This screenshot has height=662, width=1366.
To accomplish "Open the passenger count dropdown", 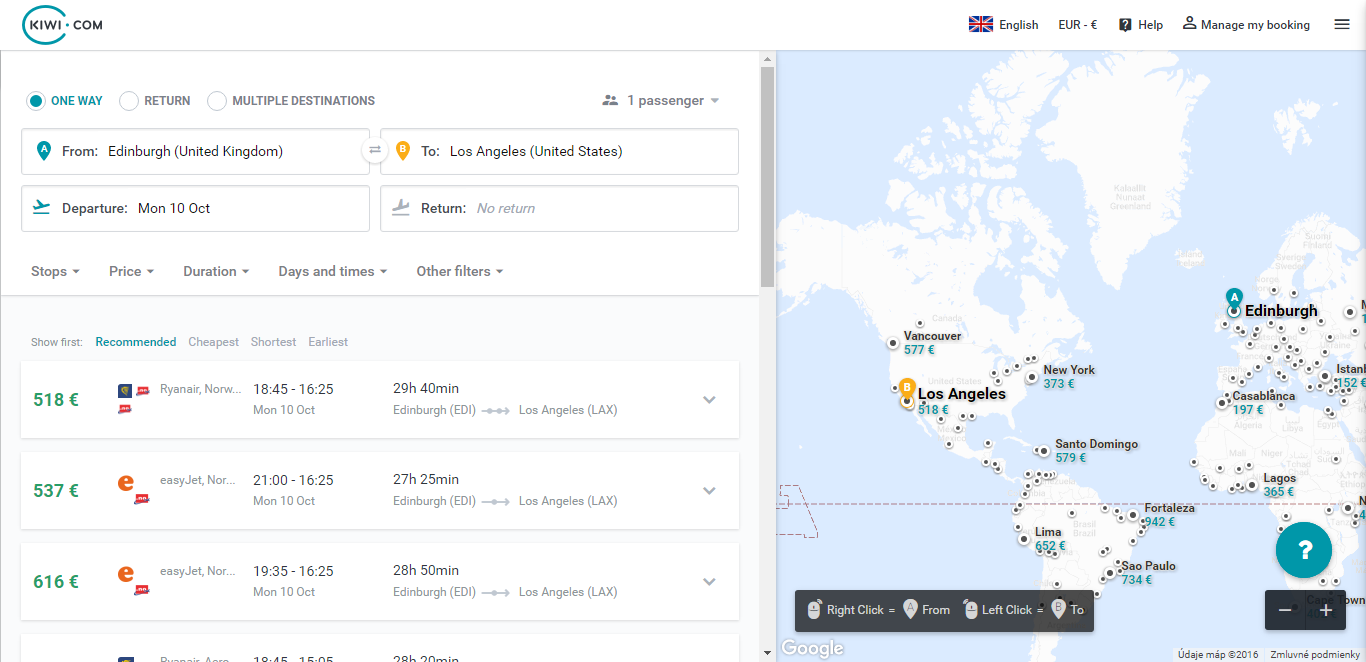I will pos(661,101).
